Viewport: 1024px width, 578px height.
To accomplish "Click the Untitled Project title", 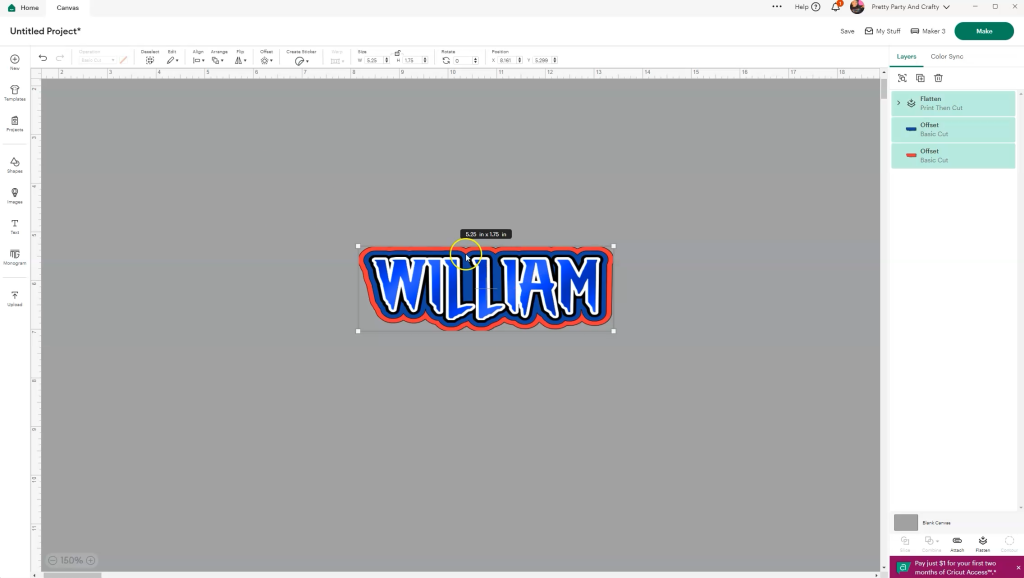I will [45, 31].
